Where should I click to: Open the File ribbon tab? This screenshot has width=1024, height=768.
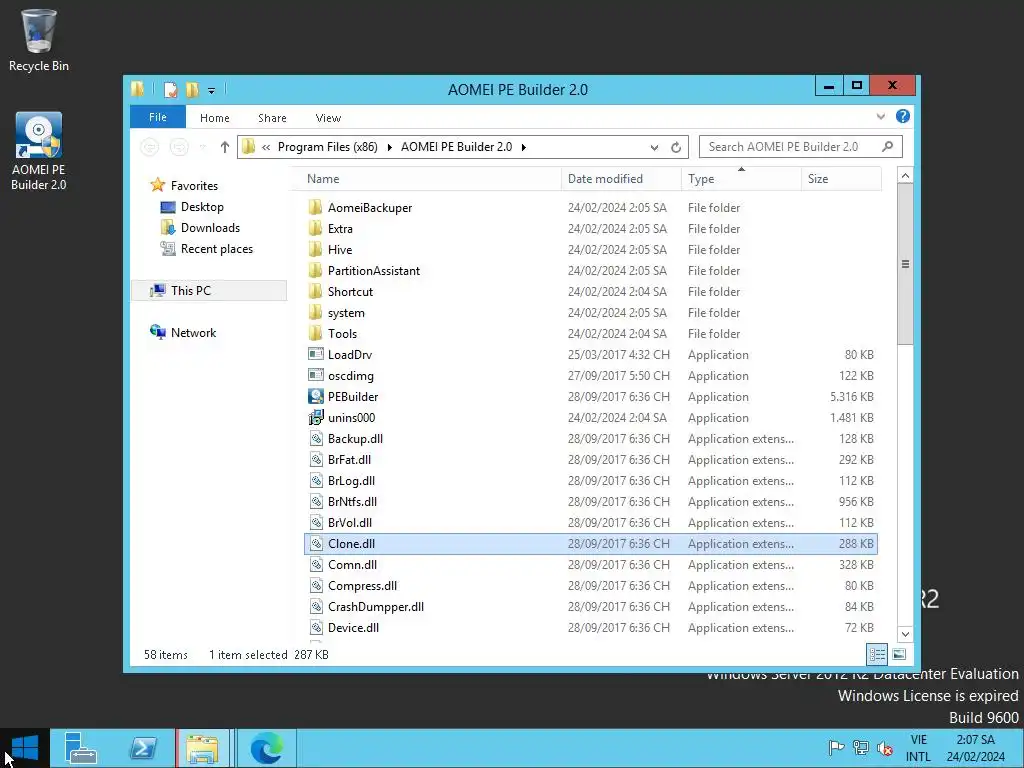157,118
